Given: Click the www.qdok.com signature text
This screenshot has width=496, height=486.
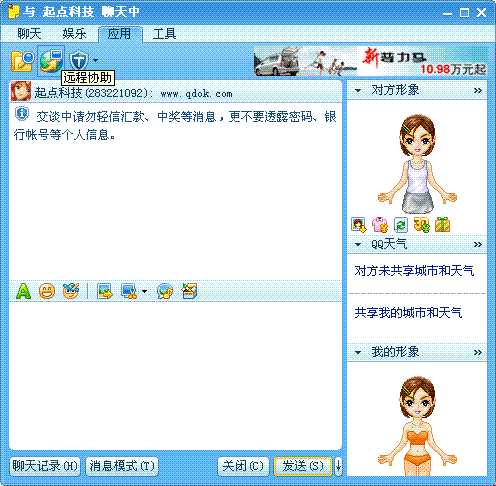Looking at the screenshot, I should (x=197, y=94).
